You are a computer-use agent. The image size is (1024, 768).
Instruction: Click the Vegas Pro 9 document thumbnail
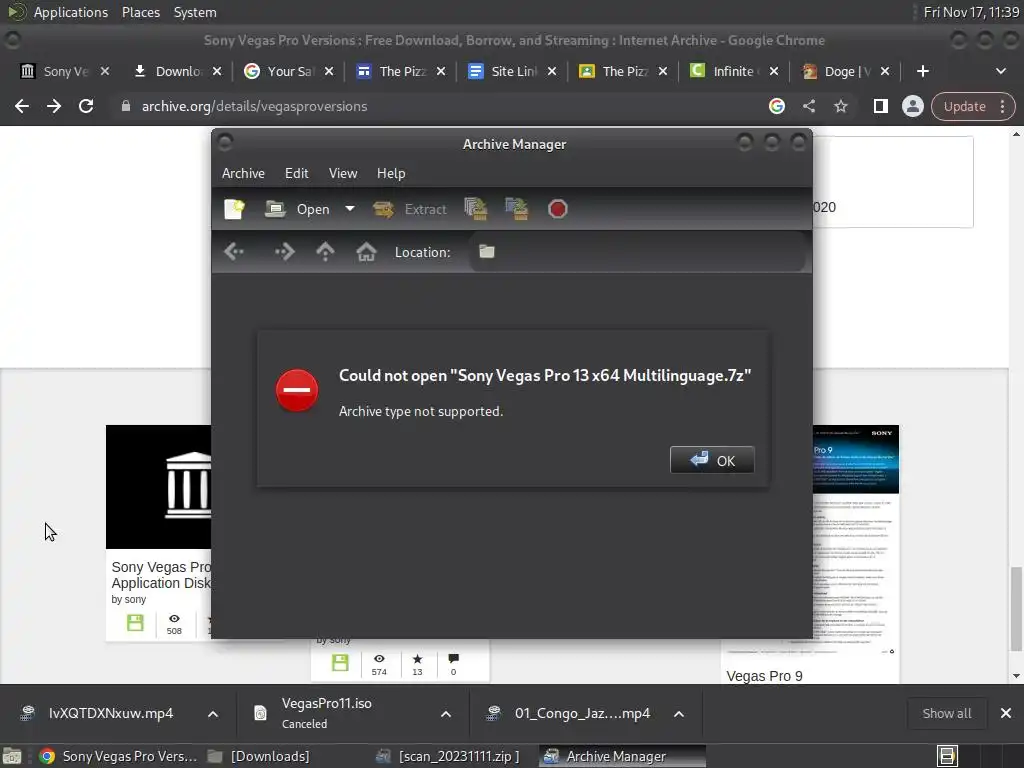[856, 541]
